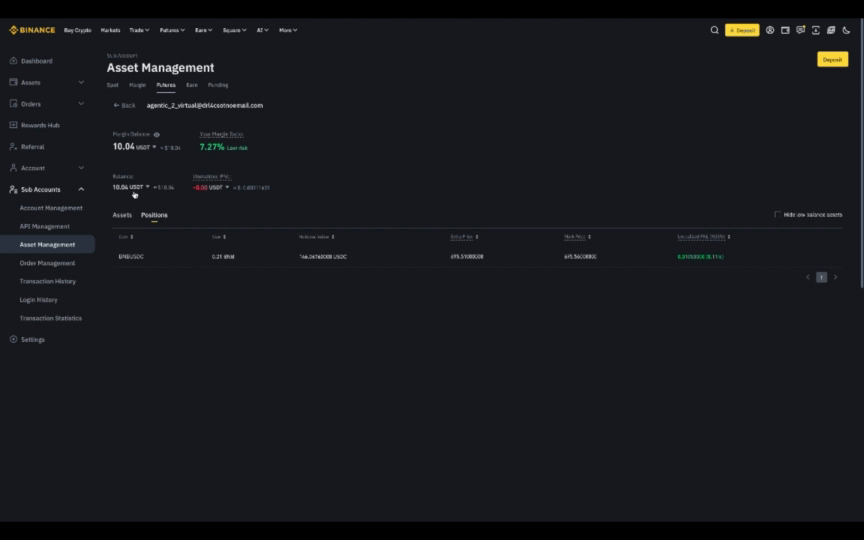The width and height of the screenshot is (864, 540).
Task: Select Asset Management in the sidebar
Action: click(x=47, y=245)
